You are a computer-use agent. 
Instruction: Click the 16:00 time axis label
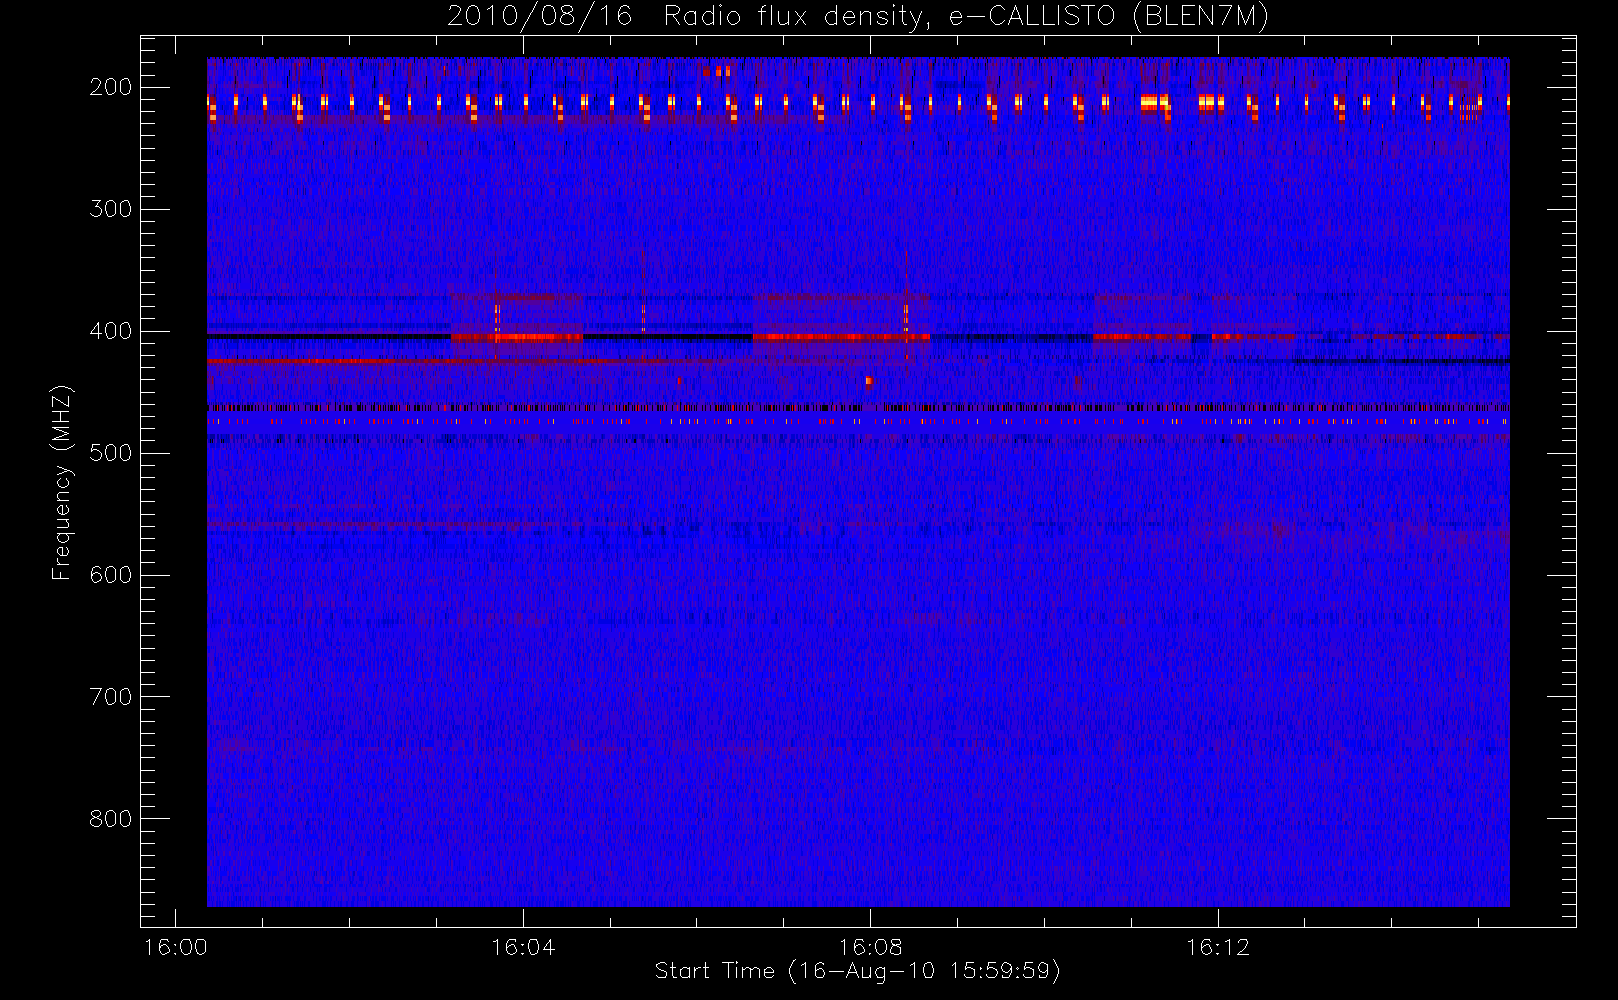pyautogui.click(x=176, y=947)
